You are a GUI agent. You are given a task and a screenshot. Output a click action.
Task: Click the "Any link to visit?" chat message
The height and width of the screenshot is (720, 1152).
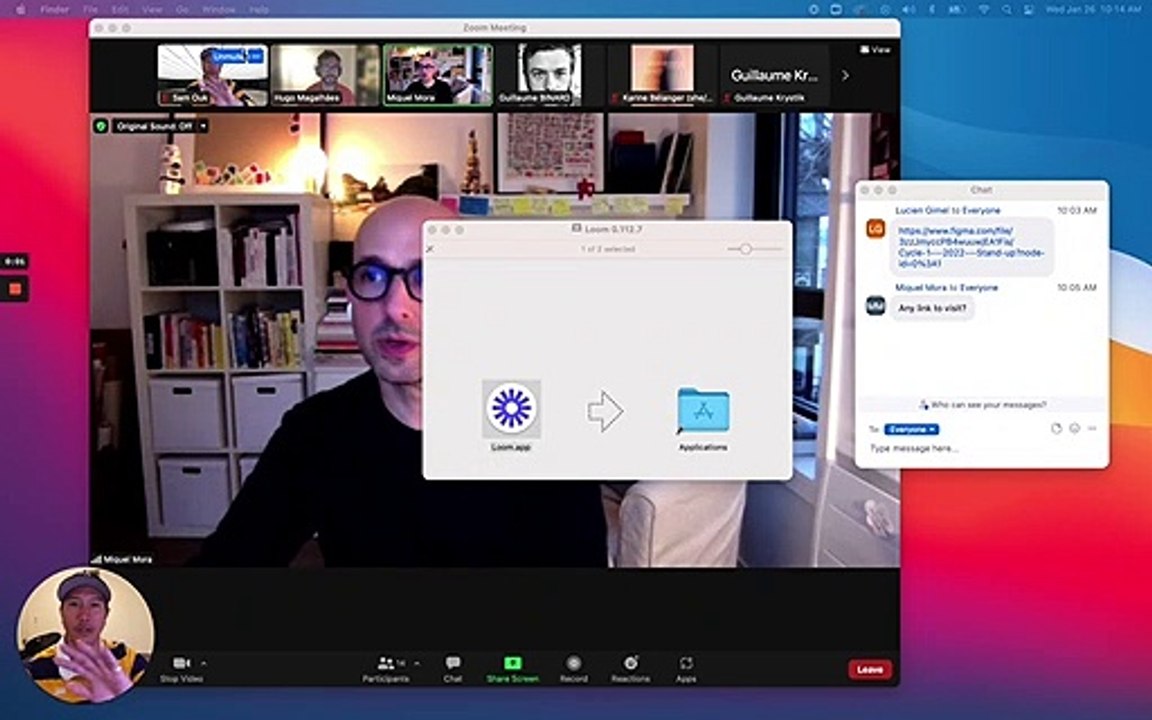point(932,309)
